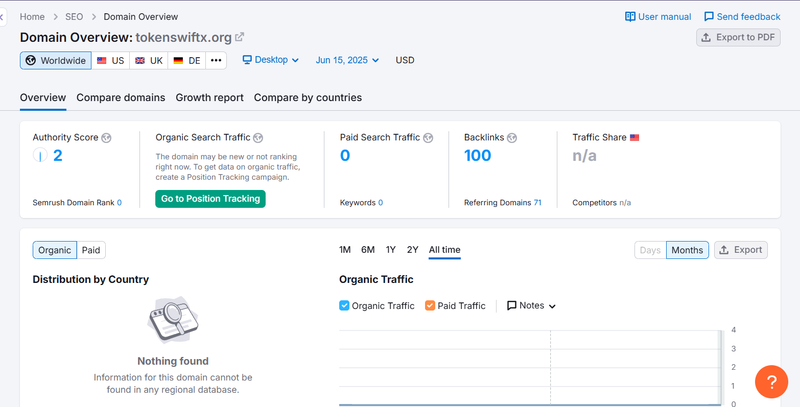Click the Notes comment icon

coord(511,306)
